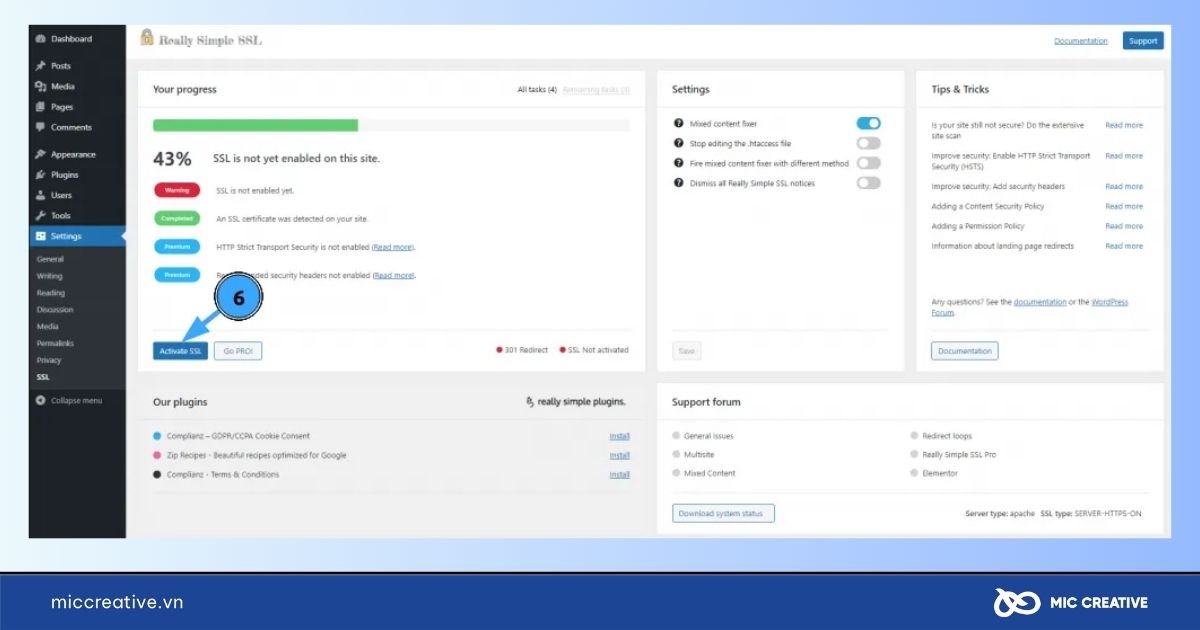Open Media under Settings submenu
This screenshot has height=630, width=1200.
[x=48, y=327]
